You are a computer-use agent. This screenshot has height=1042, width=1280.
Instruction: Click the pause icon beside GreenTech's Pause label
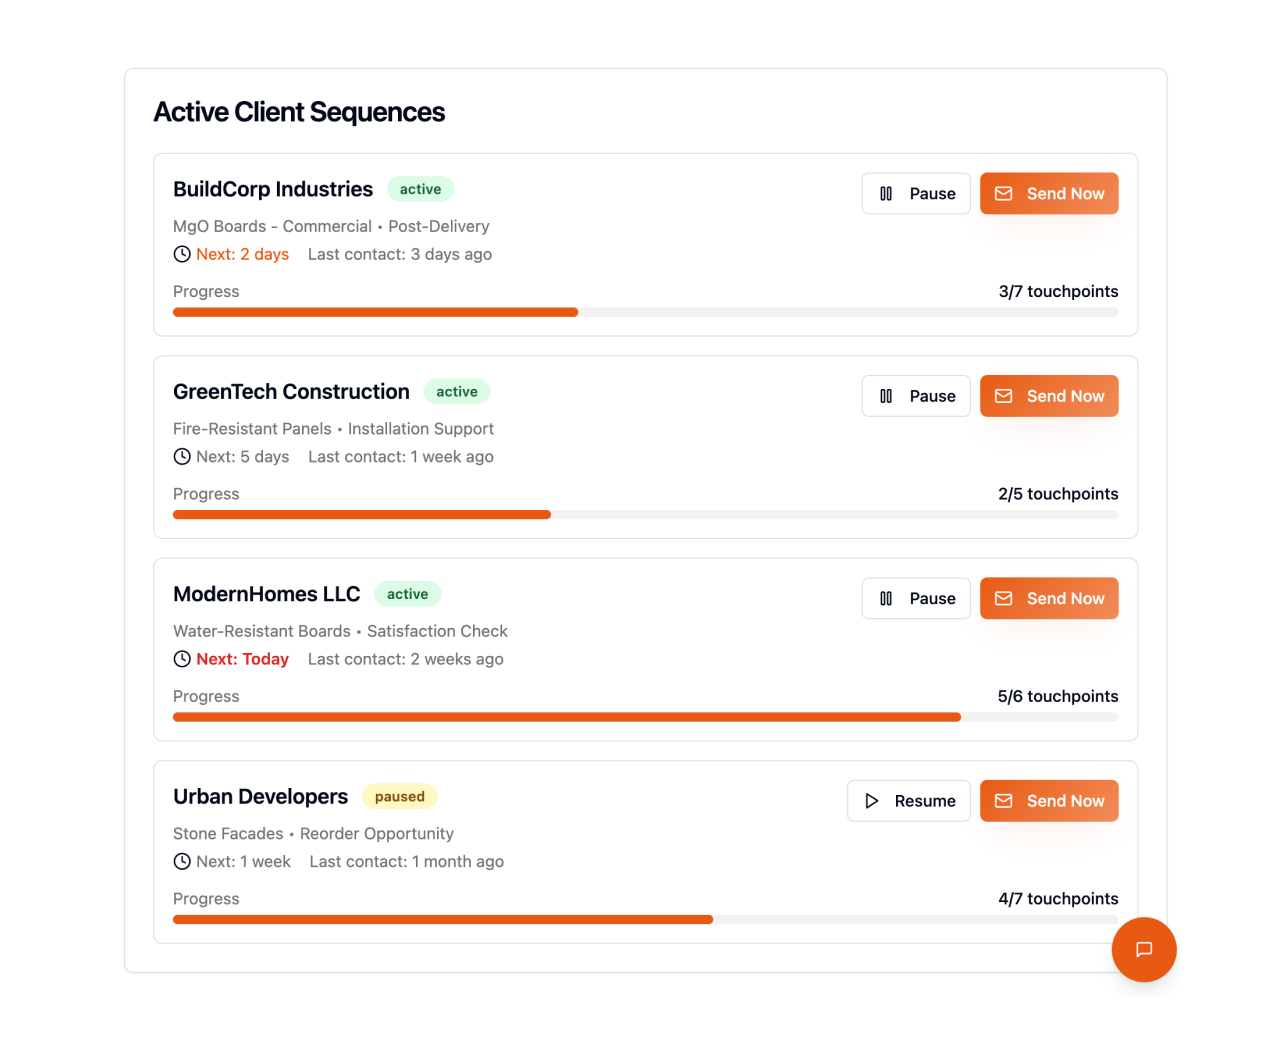[886, 396]
